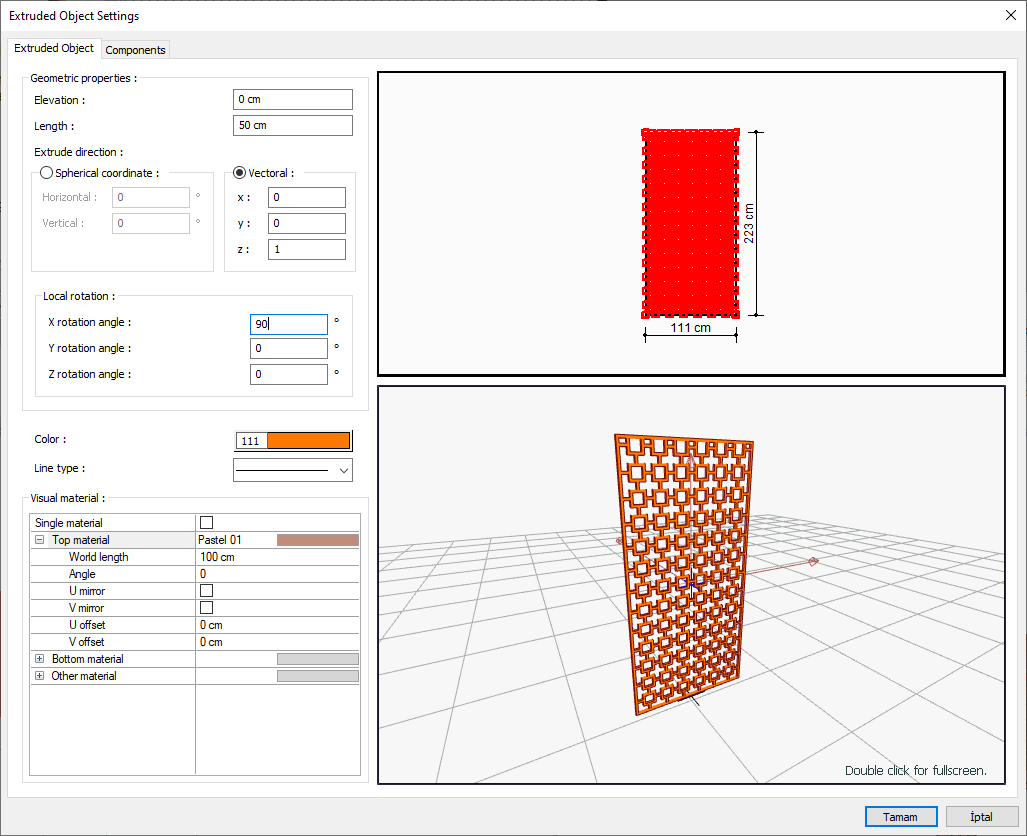Screen dimensions: 1027x836
Task: Click the red 2D profile preview shape
Action: pyautogui.click(x=690, y=223)
